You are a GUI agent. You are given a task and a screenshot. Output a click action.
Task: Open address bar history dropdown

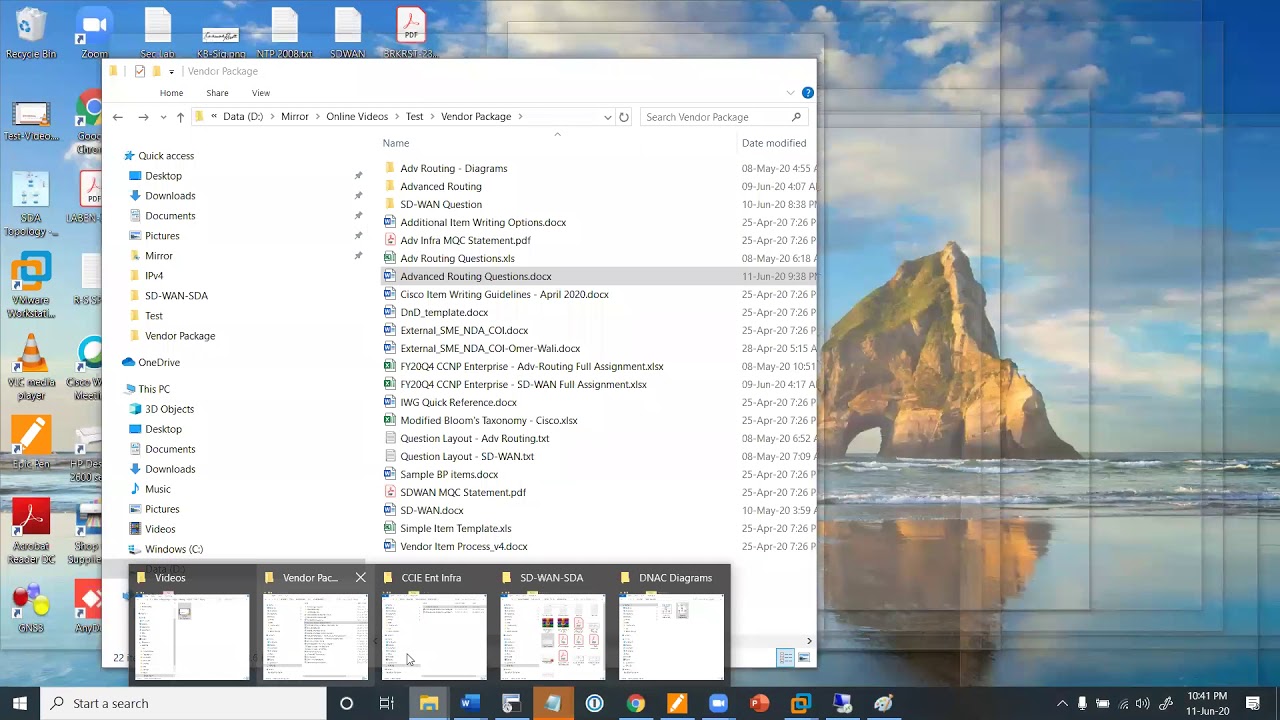[607, 117]
